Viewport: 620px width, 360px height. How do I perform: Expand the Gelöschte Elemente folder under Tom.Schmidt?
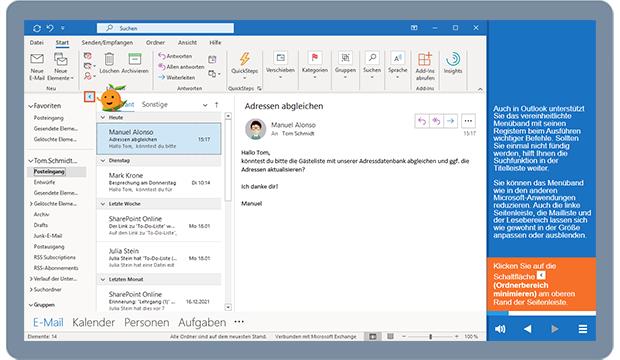31,203
